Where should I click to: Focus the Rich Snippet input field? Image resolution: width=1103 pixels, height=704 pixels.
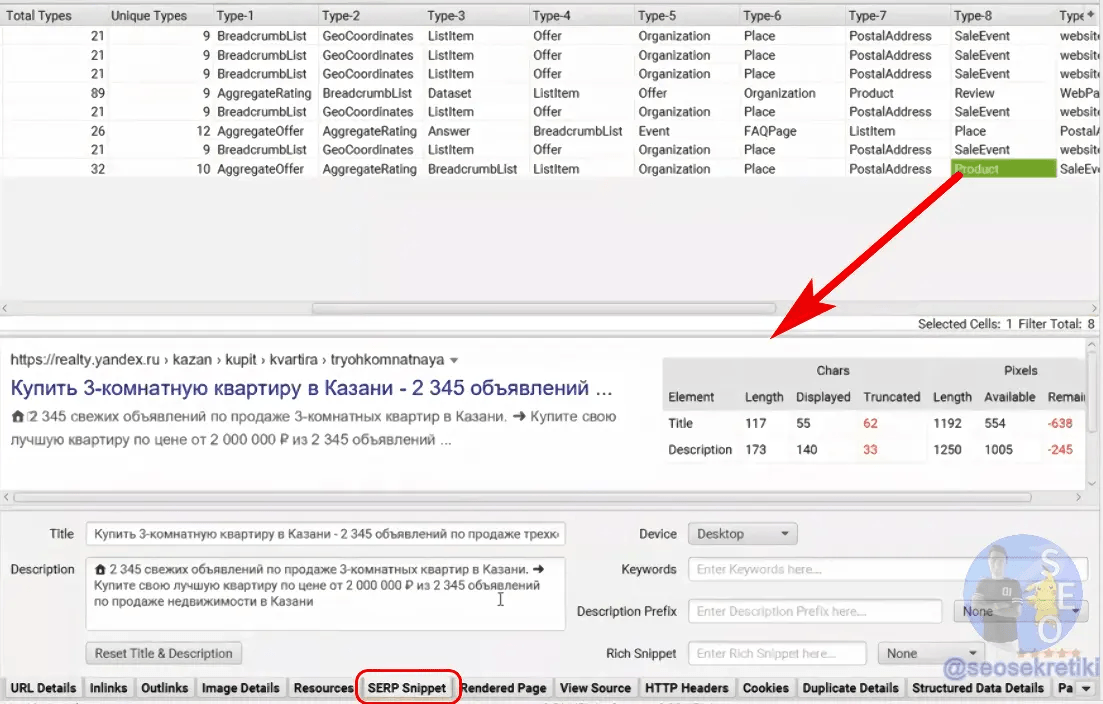pyautogui.click(x=777, y=653)
